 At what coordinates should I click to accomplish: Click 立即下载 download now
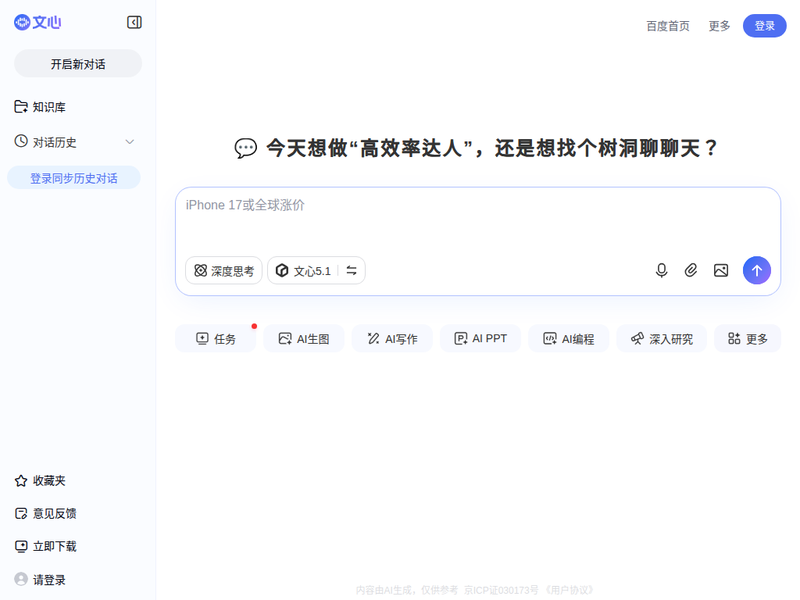(45, 546)
